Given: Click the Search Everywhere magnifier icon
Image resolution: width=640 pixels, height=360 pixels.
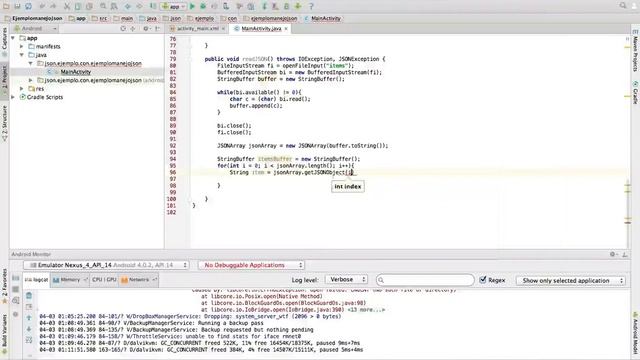Looking at the screenshot, I should coord(623,5).
